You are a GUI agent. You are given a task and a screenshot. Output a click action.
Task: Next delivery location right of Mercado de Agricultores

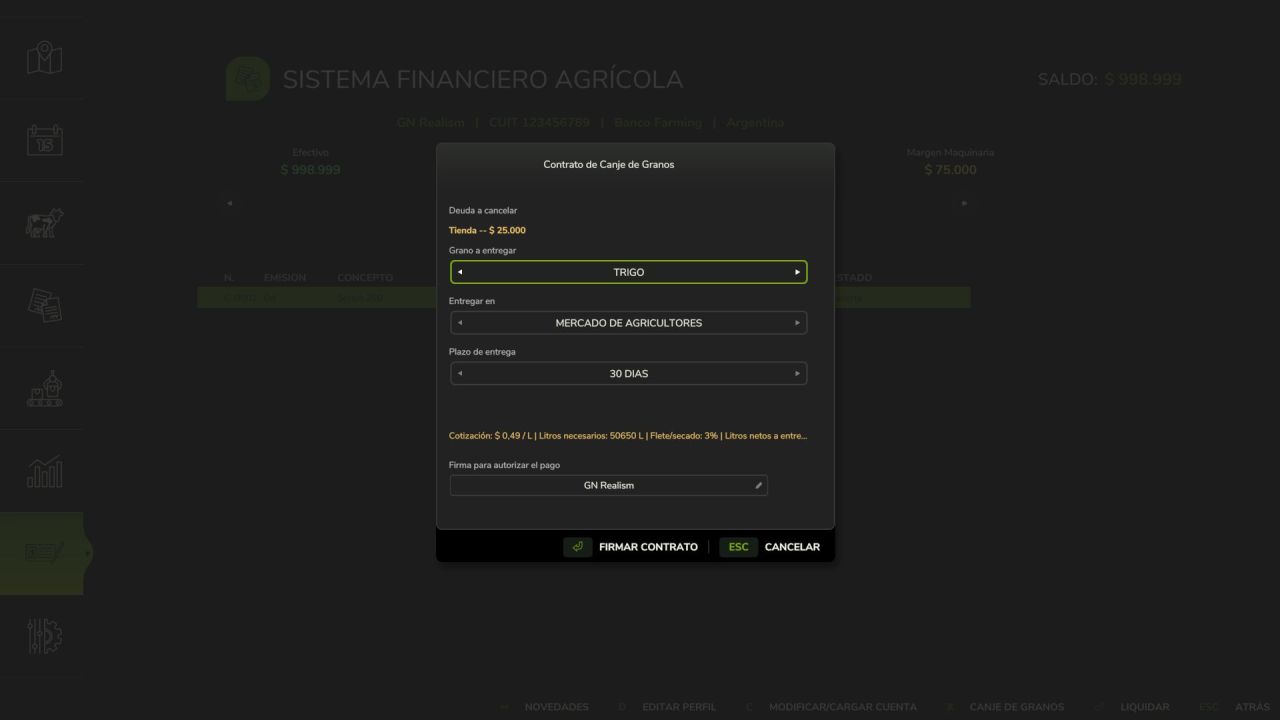(797, 323)
